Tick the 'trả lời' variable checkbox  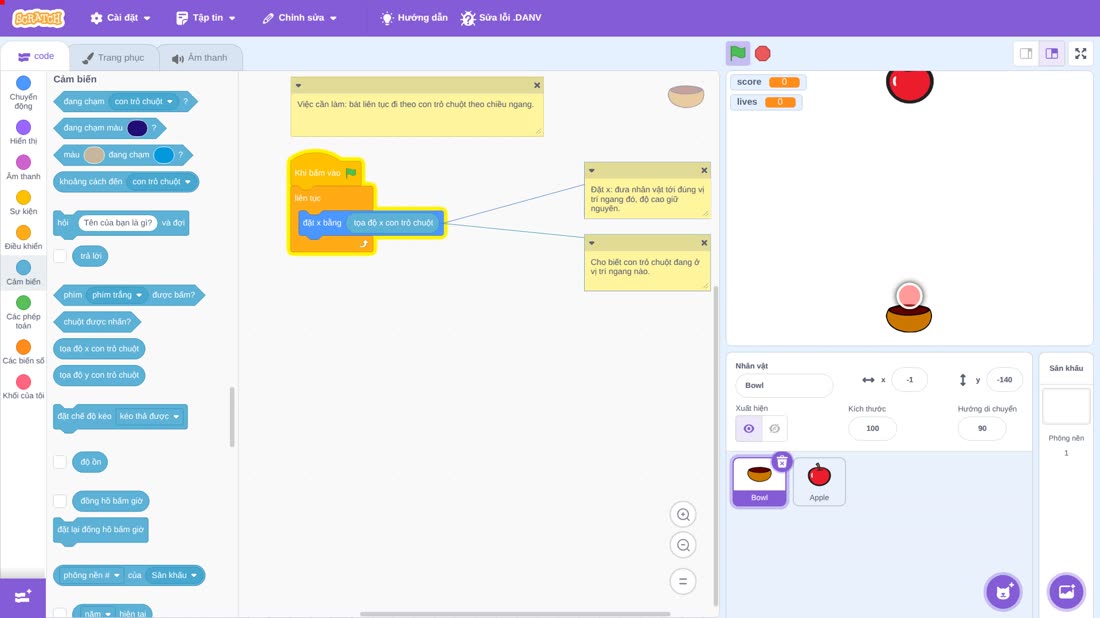60,256
